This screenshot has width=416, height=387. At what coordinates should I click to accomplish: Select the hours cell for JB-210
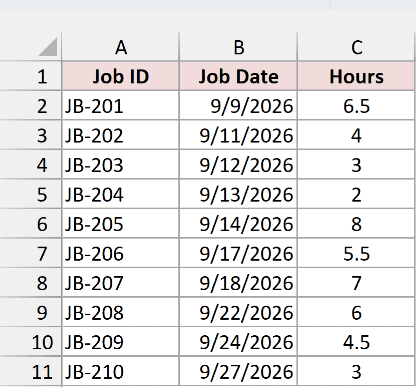pos(356,371)
